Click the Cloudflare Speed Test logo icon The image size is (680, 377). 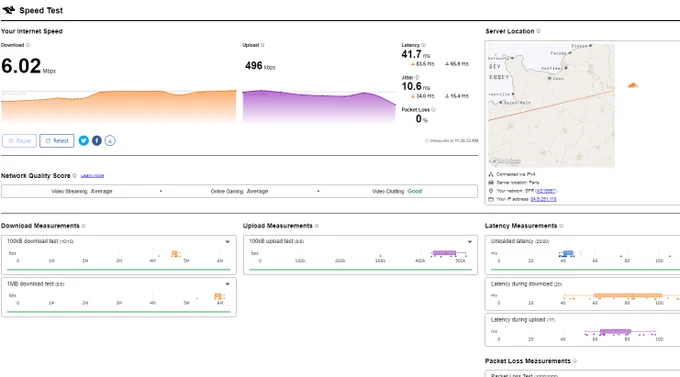click(9, 10)
